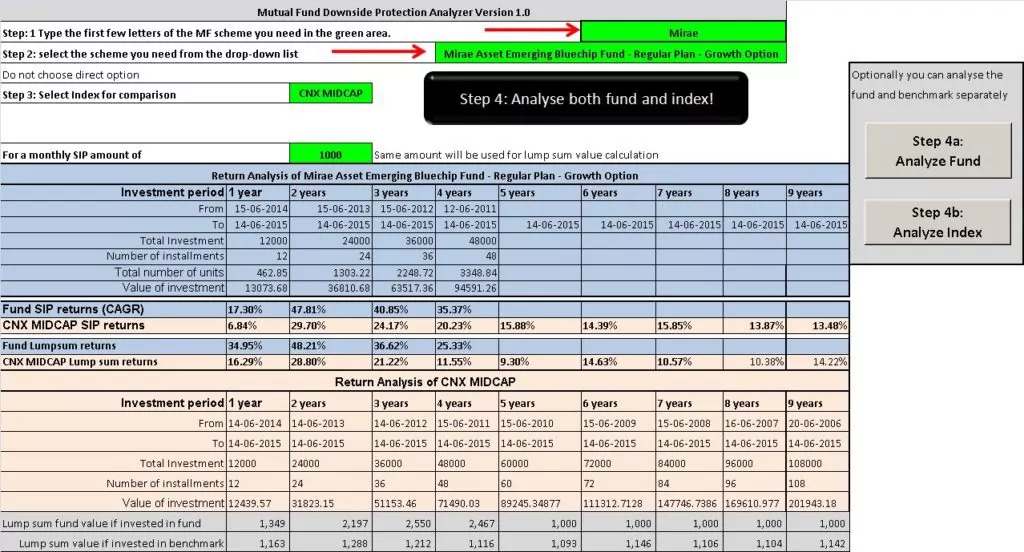The image size is (1024, 552).
Task: Click the Step 4 Analyse both fund and index button
Action: click(586, 98)
